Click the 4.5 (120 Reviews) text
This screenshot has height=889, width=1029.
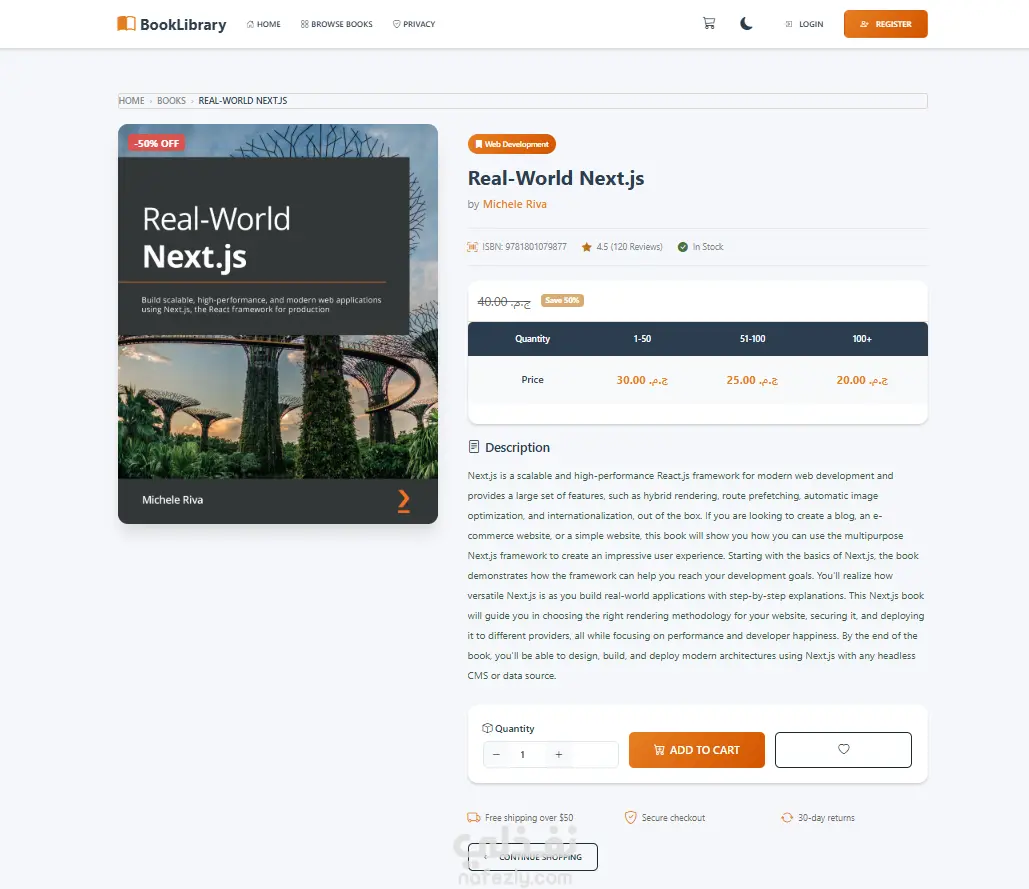coord(629,247)
